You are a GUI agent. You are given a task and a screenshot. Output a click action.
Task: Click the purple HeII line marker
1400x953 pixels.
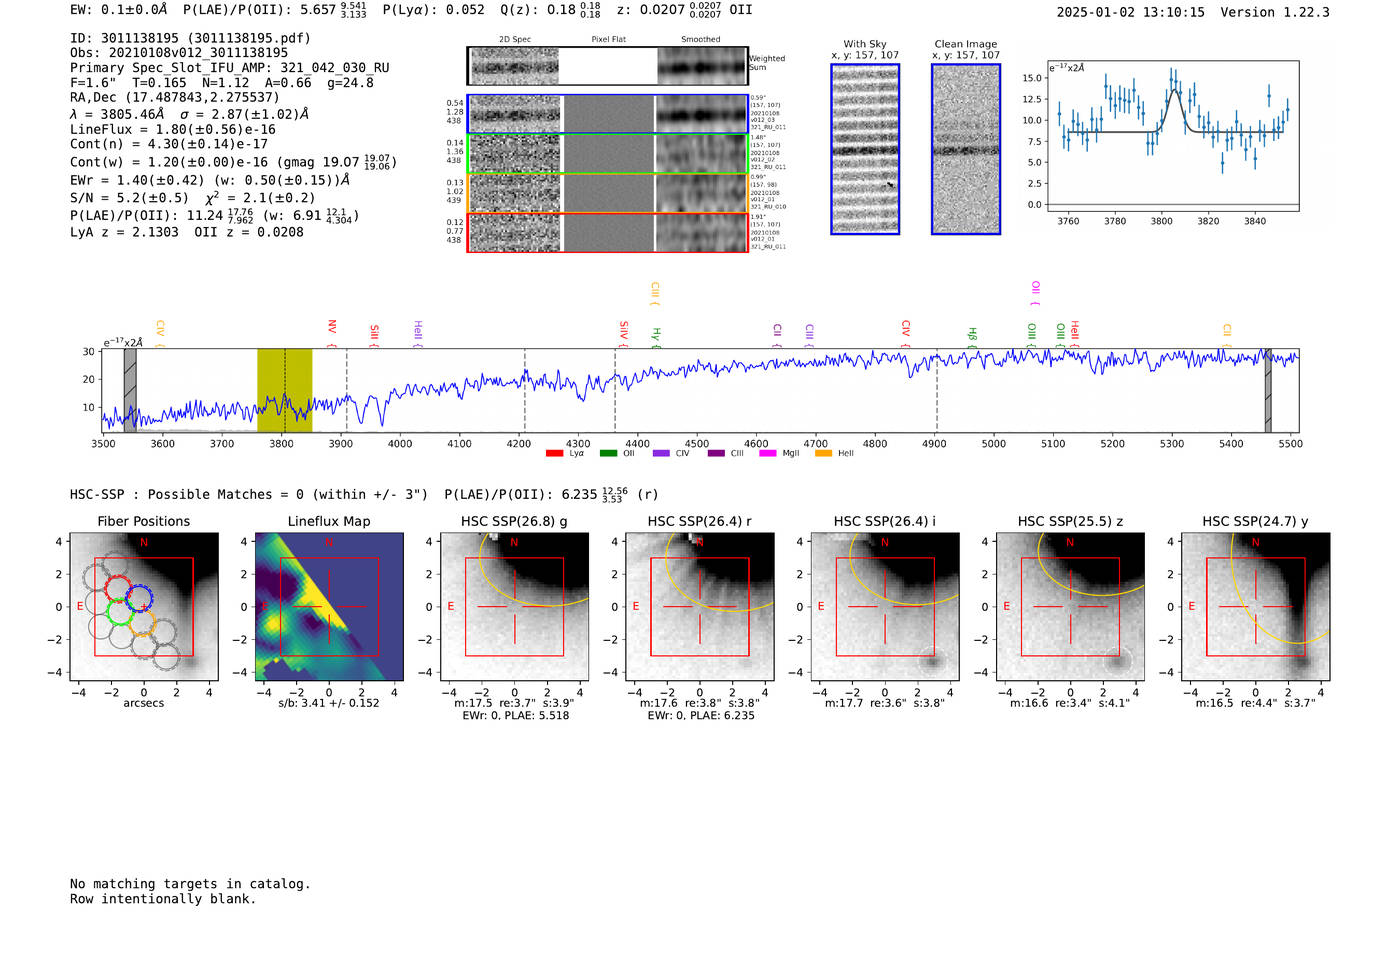click(418, 333)
